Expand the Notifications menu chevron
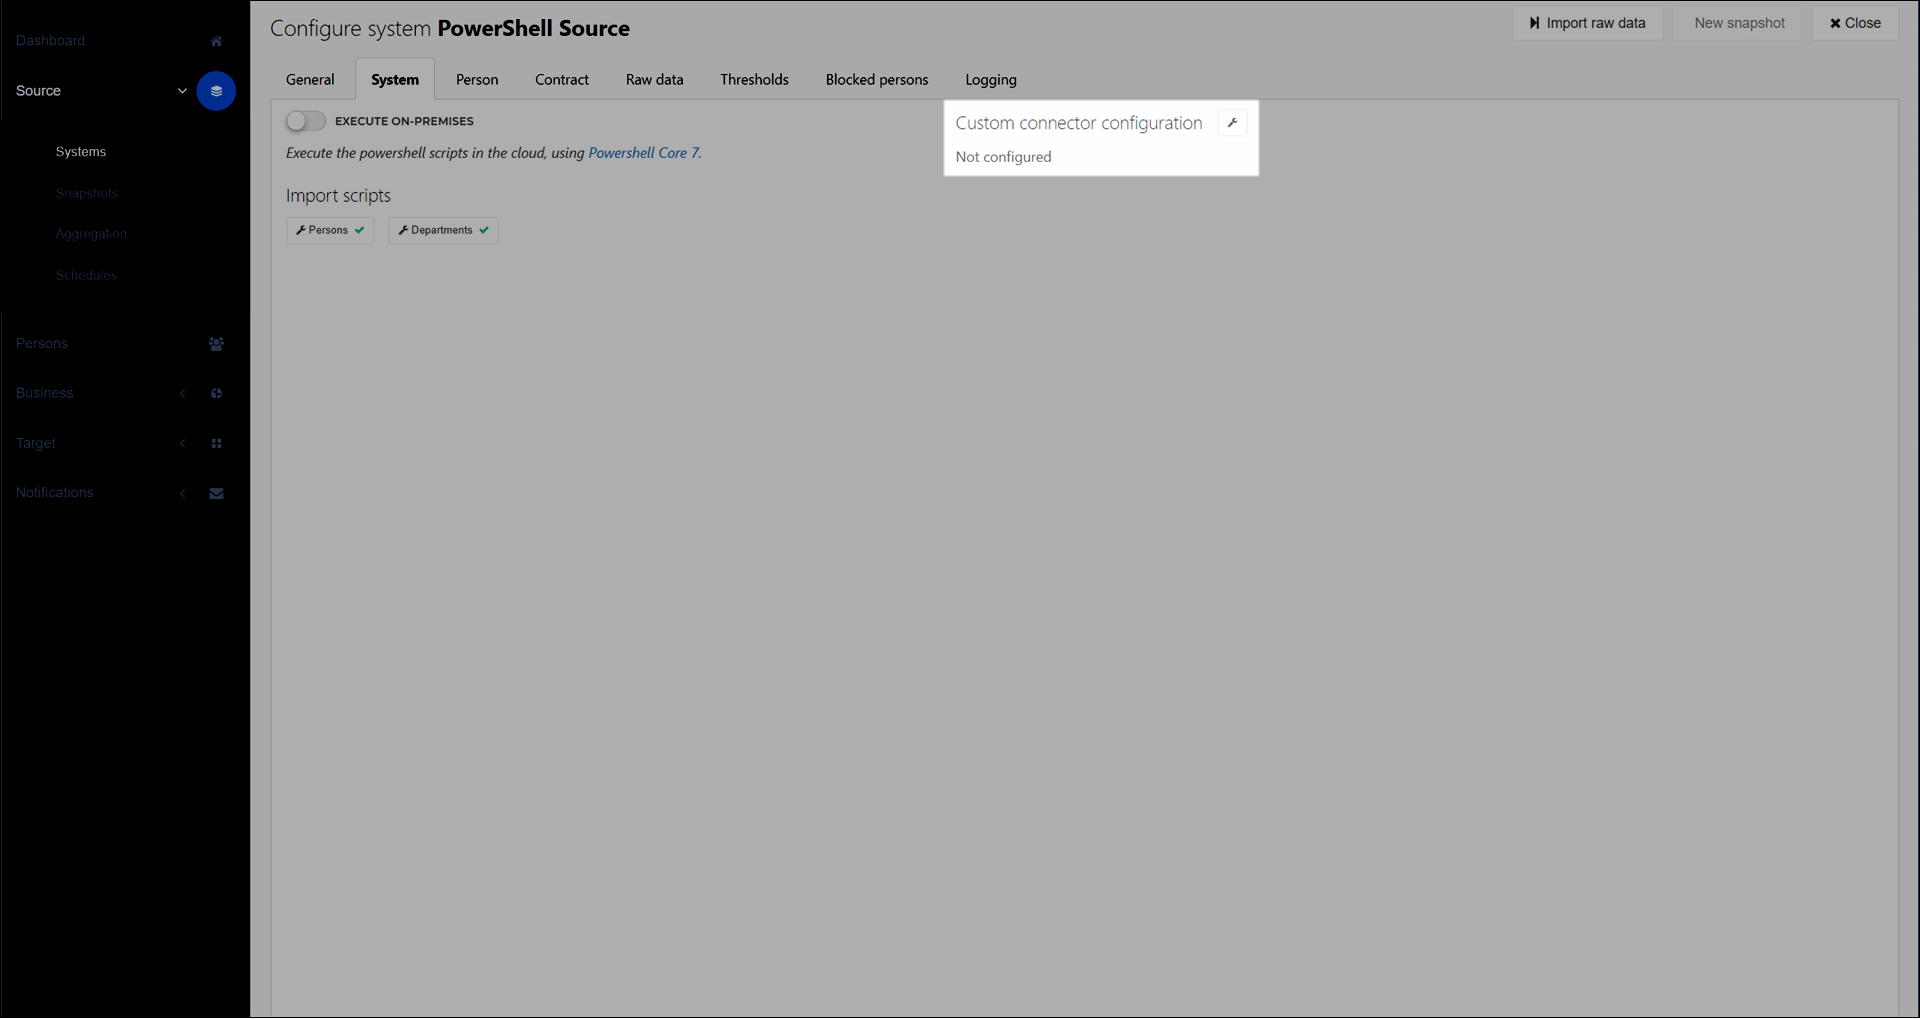Screen dimensions: 1920x1019 [x=183, y=494]
